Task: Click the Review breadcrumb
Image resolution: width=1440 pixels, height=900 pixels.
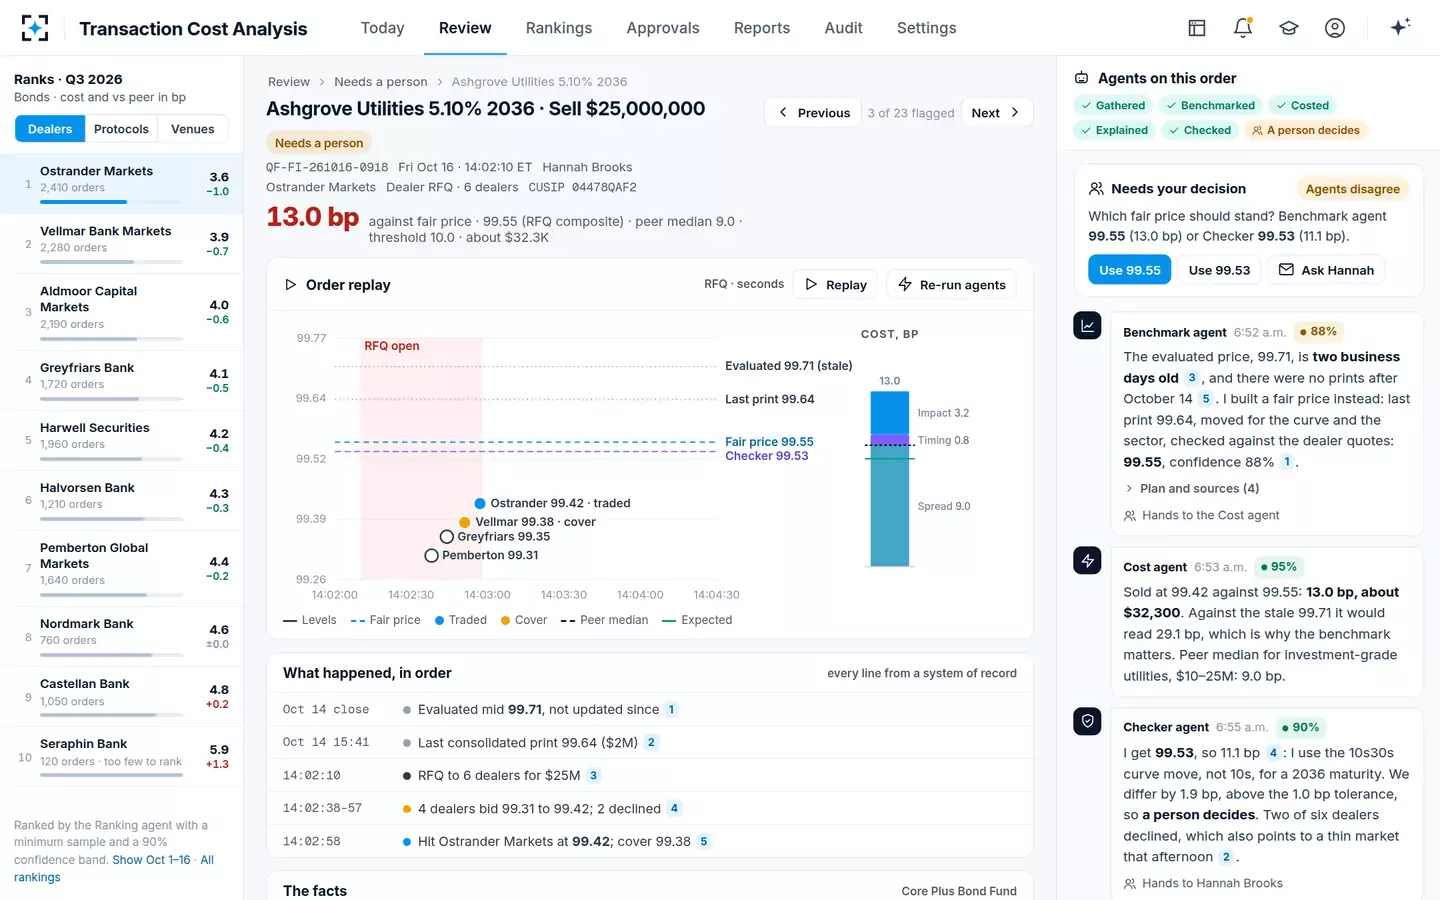Action: point(289,82)
